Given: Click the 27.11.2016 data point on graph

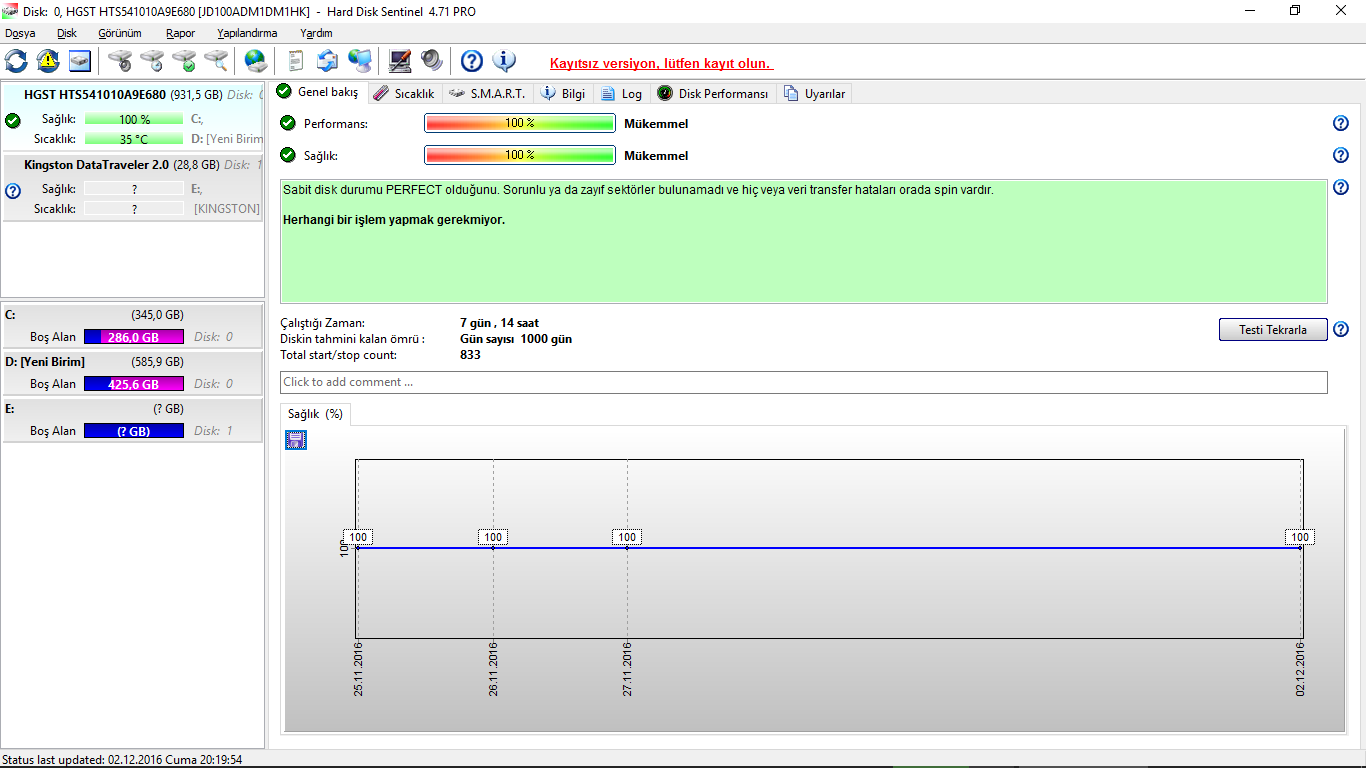Looking at the screenshot, I should (x=627, y=547).
